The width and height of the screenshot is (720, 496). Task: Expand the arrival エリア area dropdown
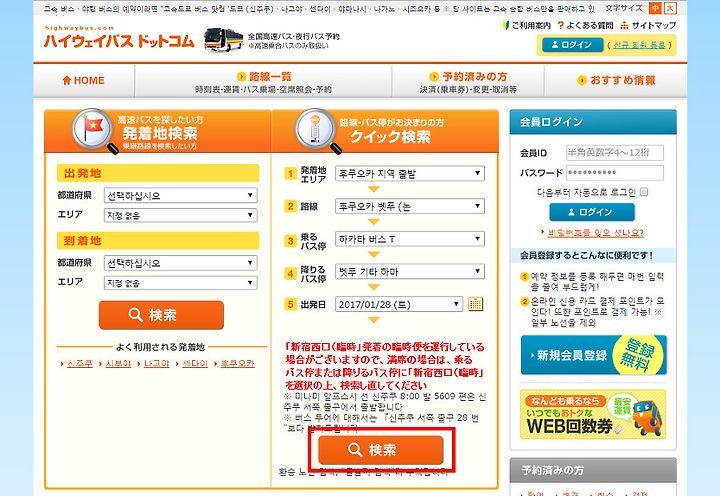pos(180,282)
